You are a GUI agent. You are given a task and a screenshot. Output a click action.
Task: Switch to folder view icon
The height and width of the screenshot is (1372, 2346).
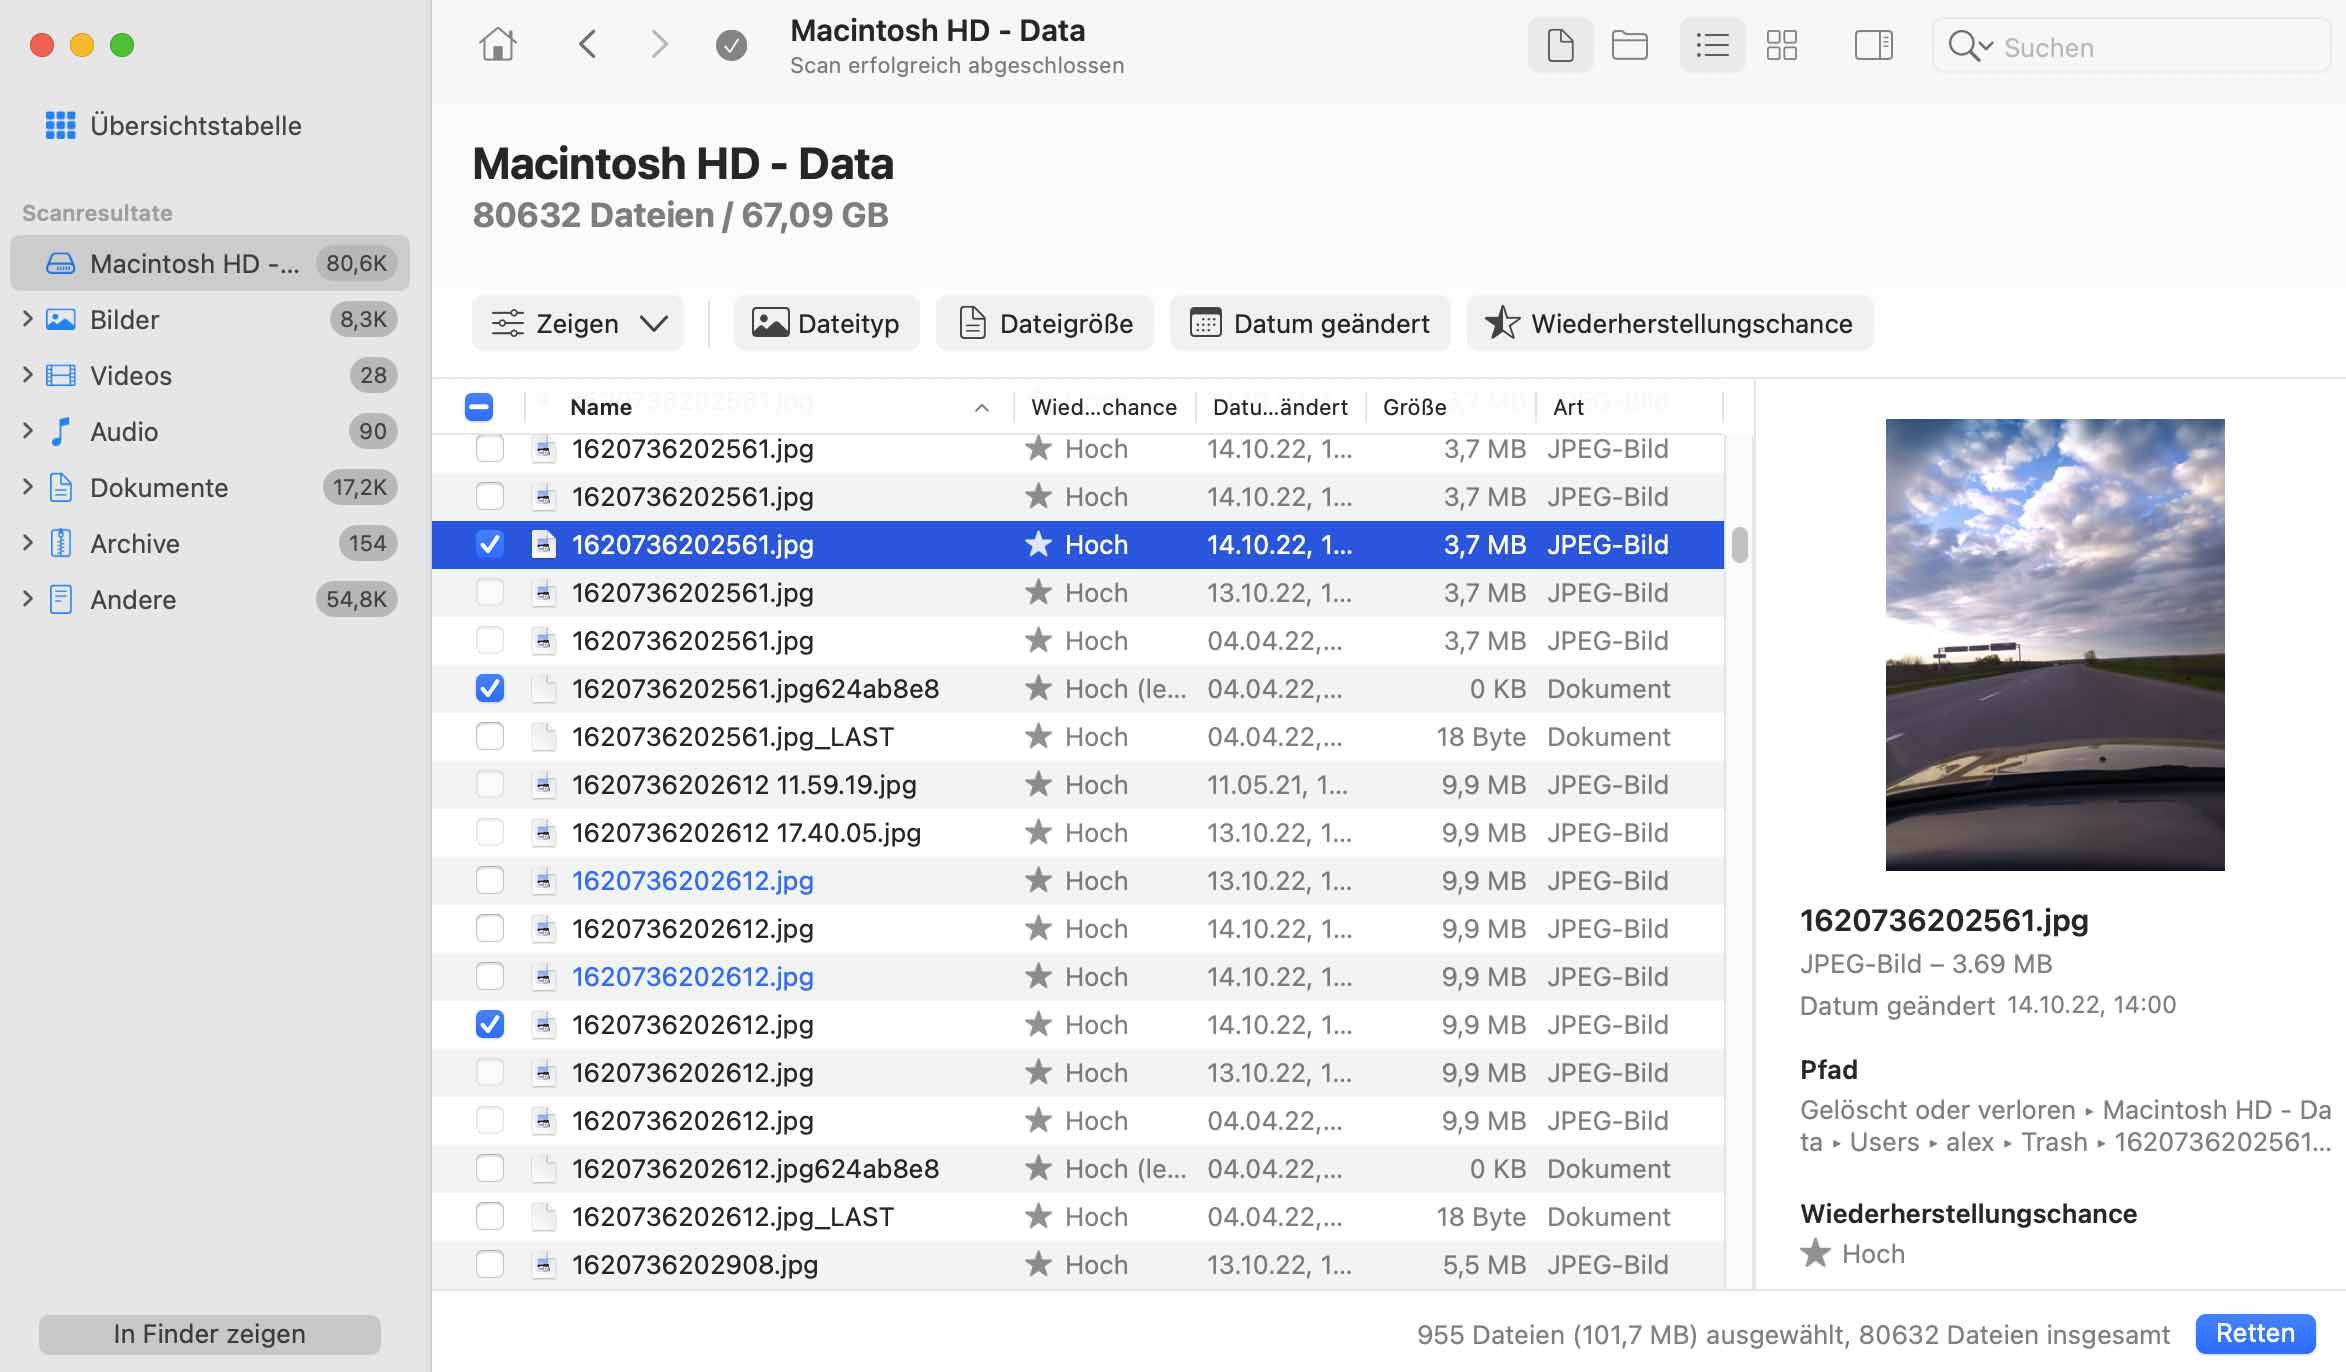click(1630, 45)
